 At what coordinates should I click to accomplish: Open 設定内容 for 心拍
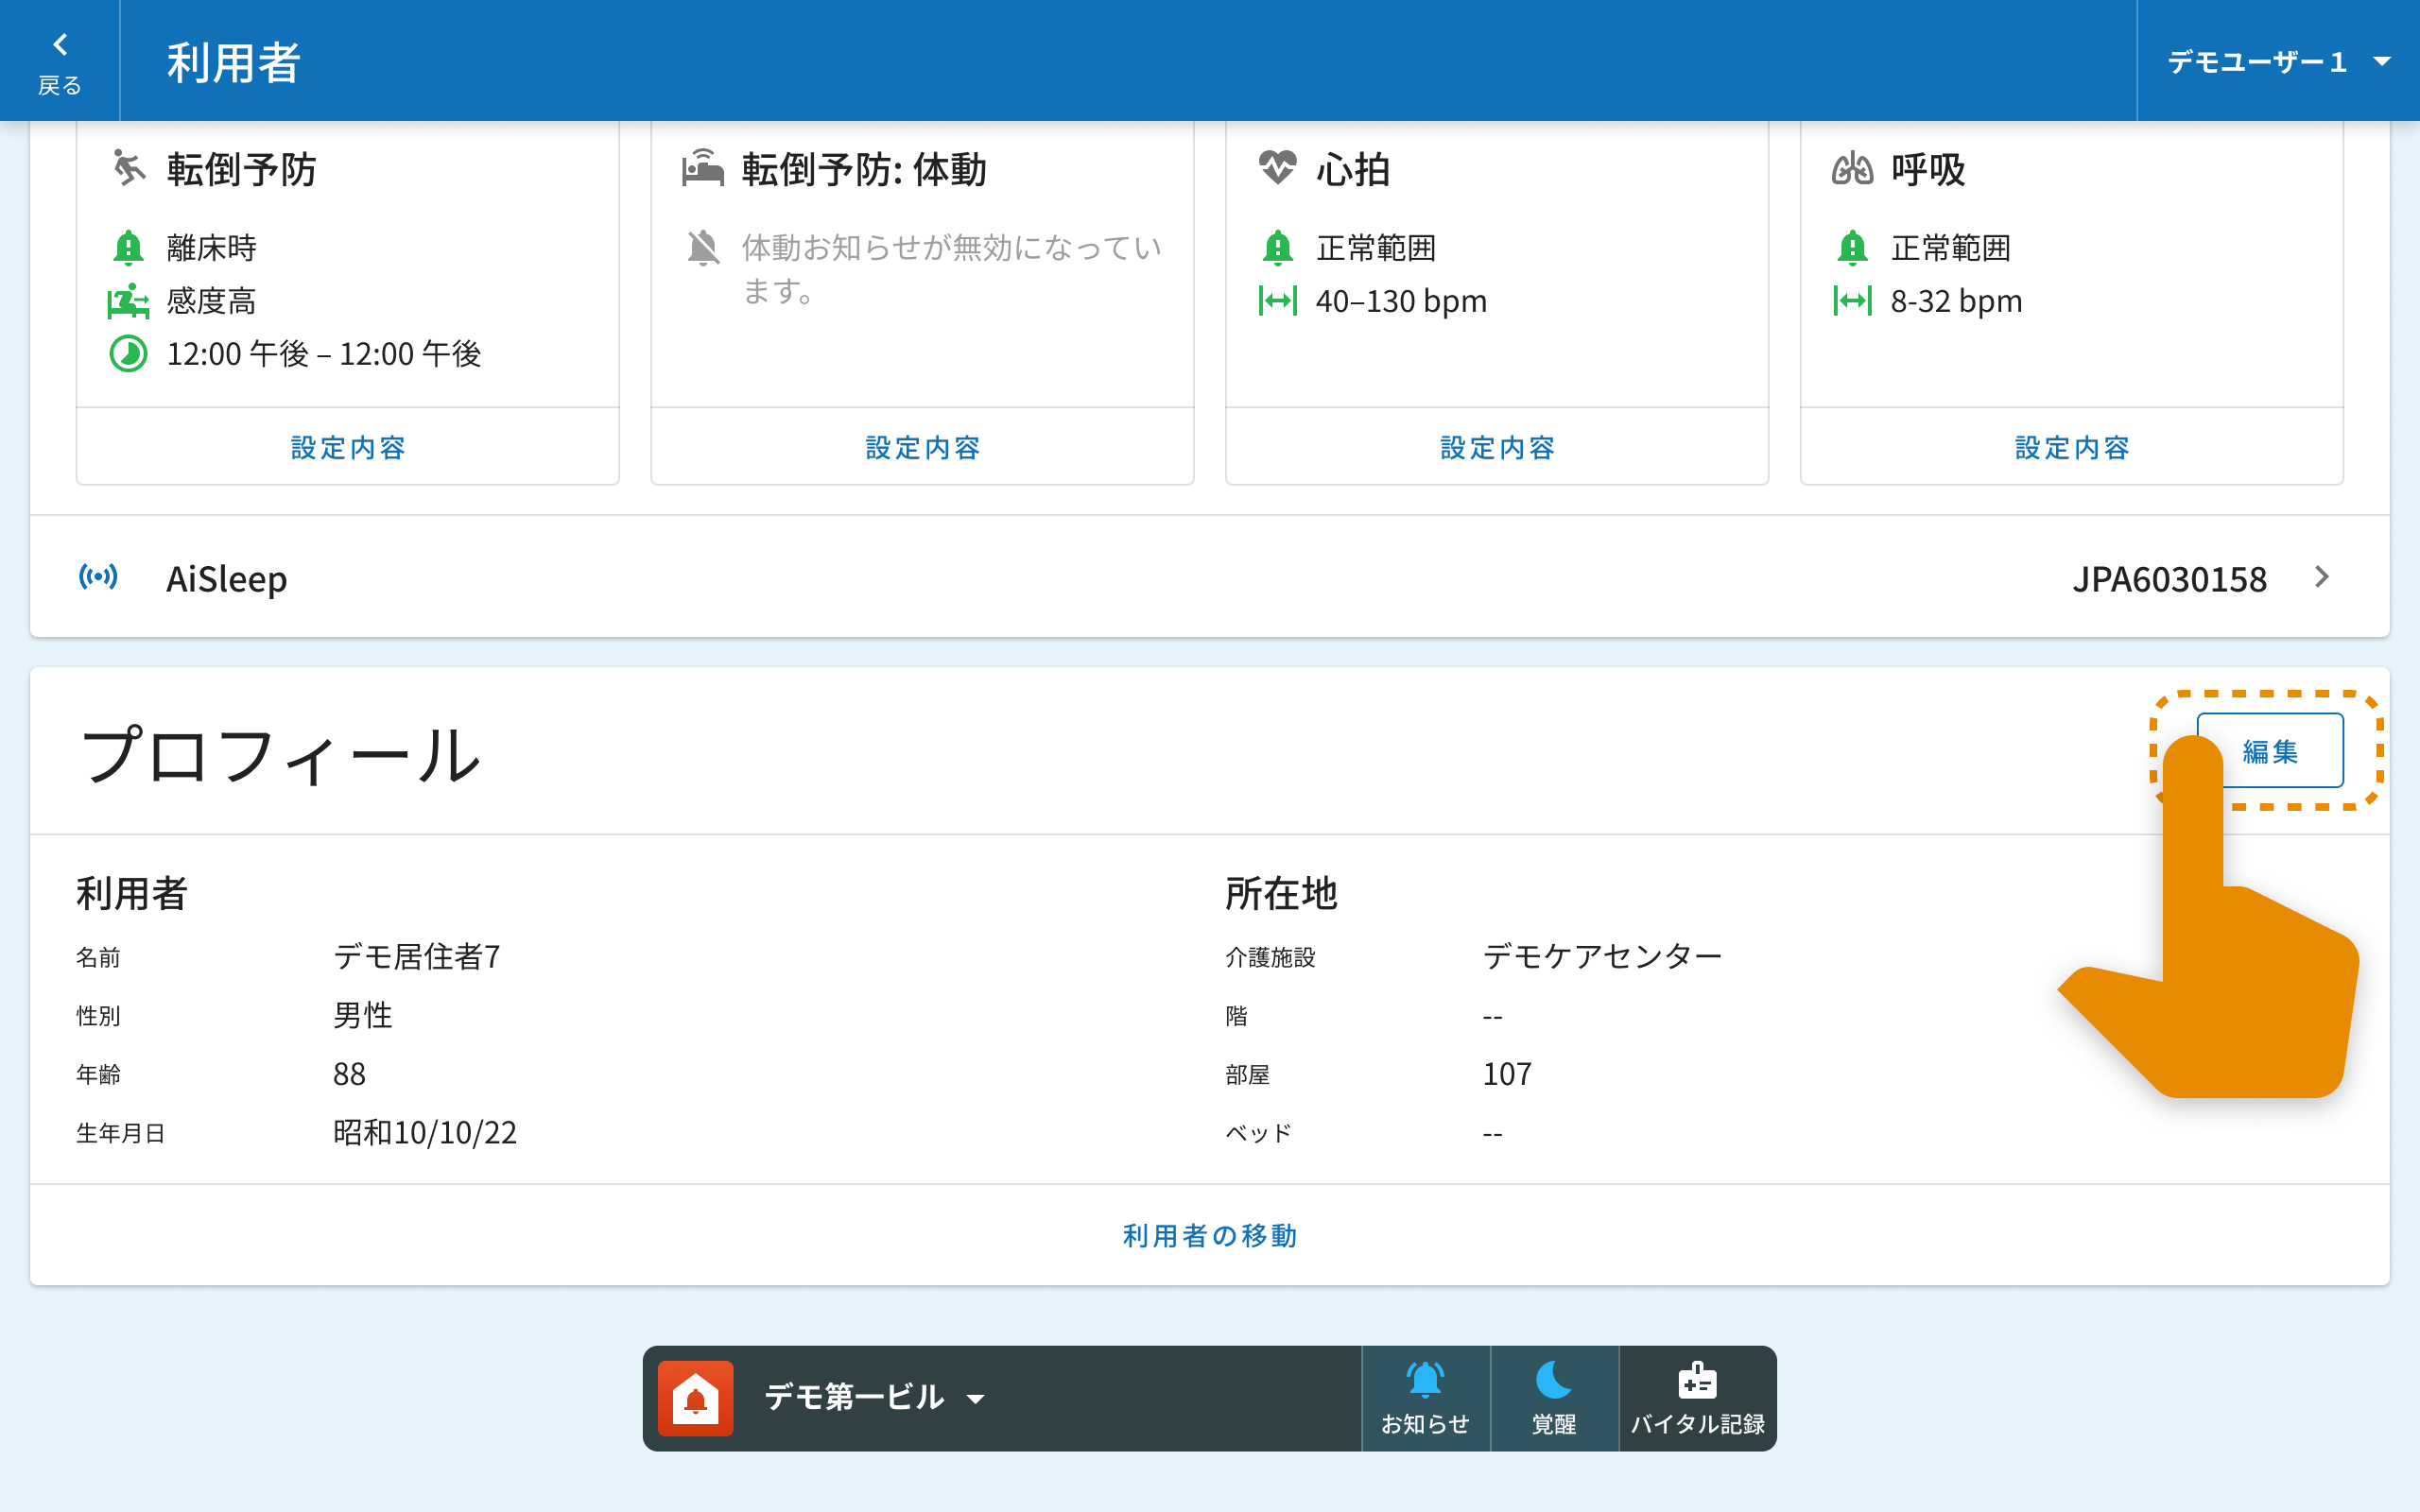pyautogui.click(x=1496, y=447)
